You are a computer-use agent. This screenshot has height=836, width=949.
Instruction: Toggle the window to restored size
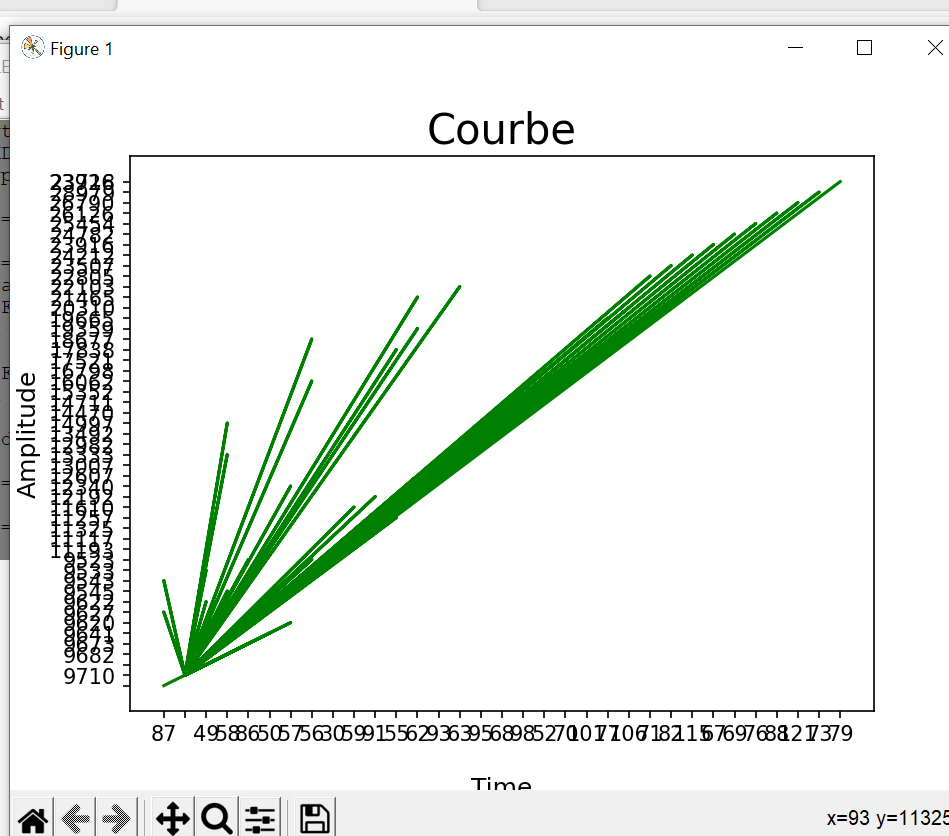pos(864,47)
